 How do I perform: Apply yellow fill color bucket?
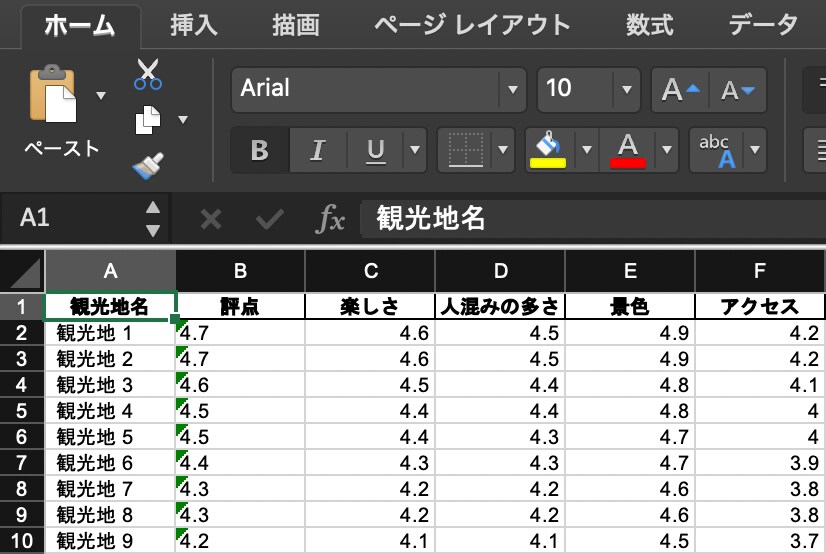[548, 150]
